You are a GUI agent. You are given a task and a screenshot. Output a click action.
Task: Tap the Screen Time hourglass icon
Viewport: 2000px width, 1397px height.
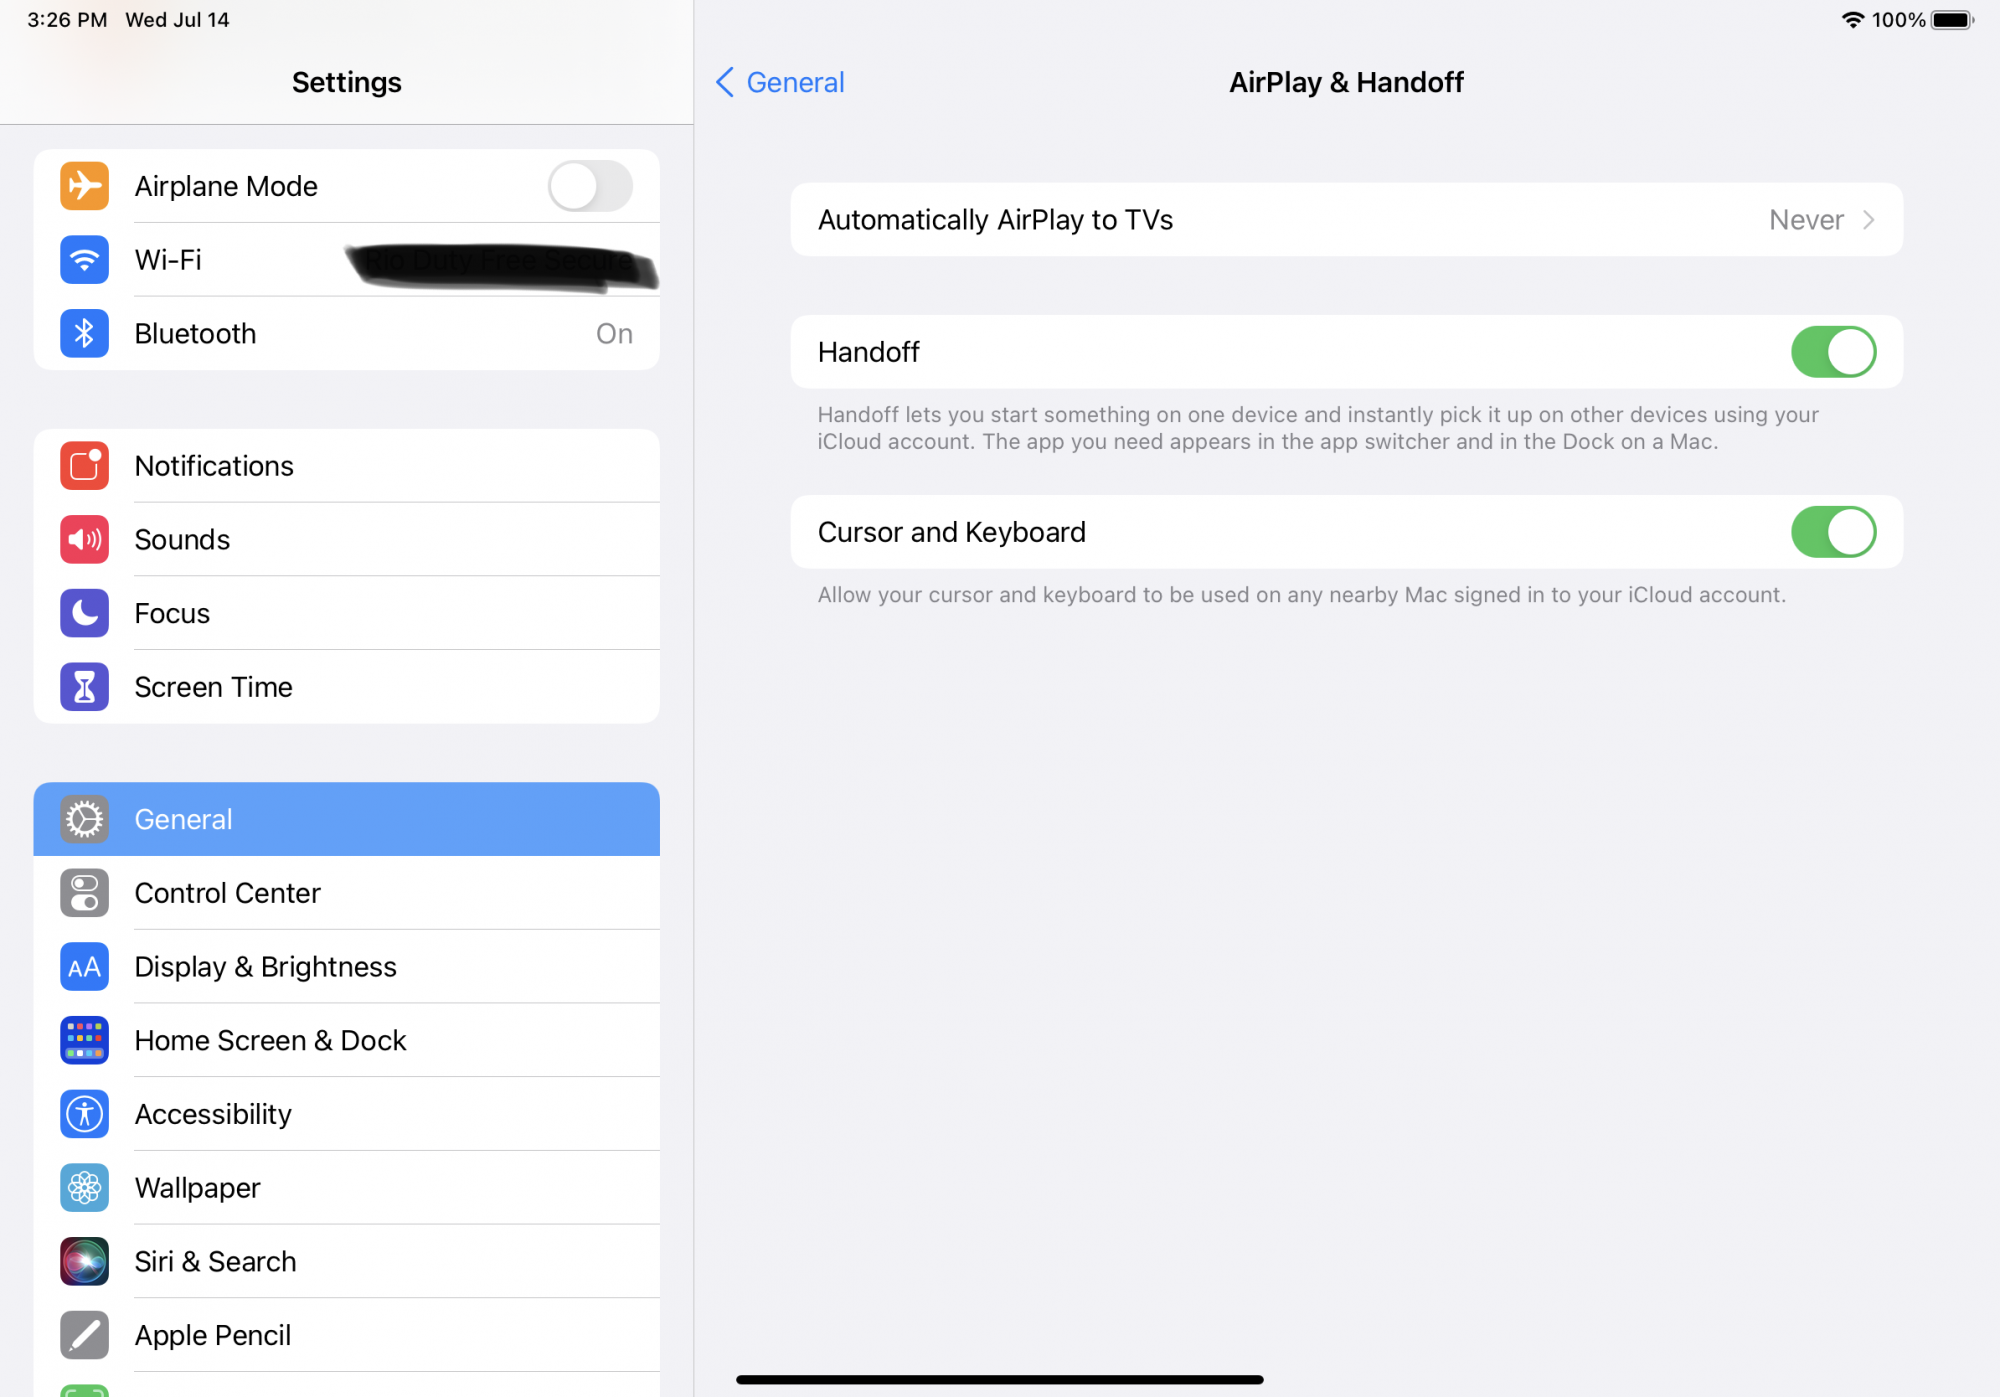click(84, 687)
